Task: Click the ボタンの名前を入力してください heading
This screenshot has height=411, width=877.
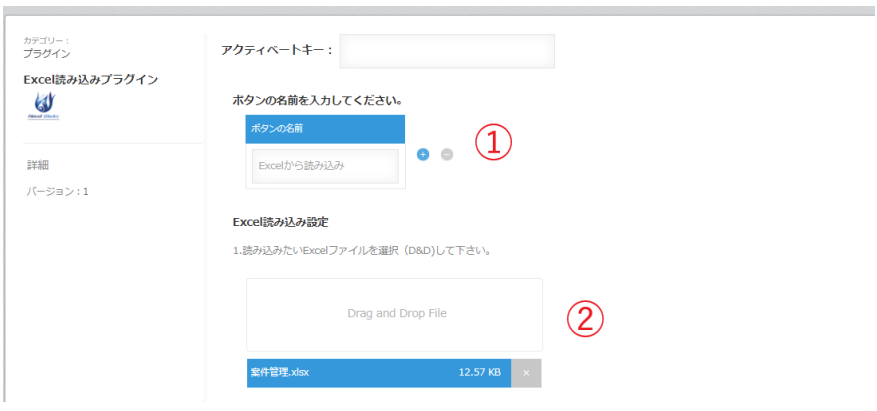Action: (x=318, y=101)
